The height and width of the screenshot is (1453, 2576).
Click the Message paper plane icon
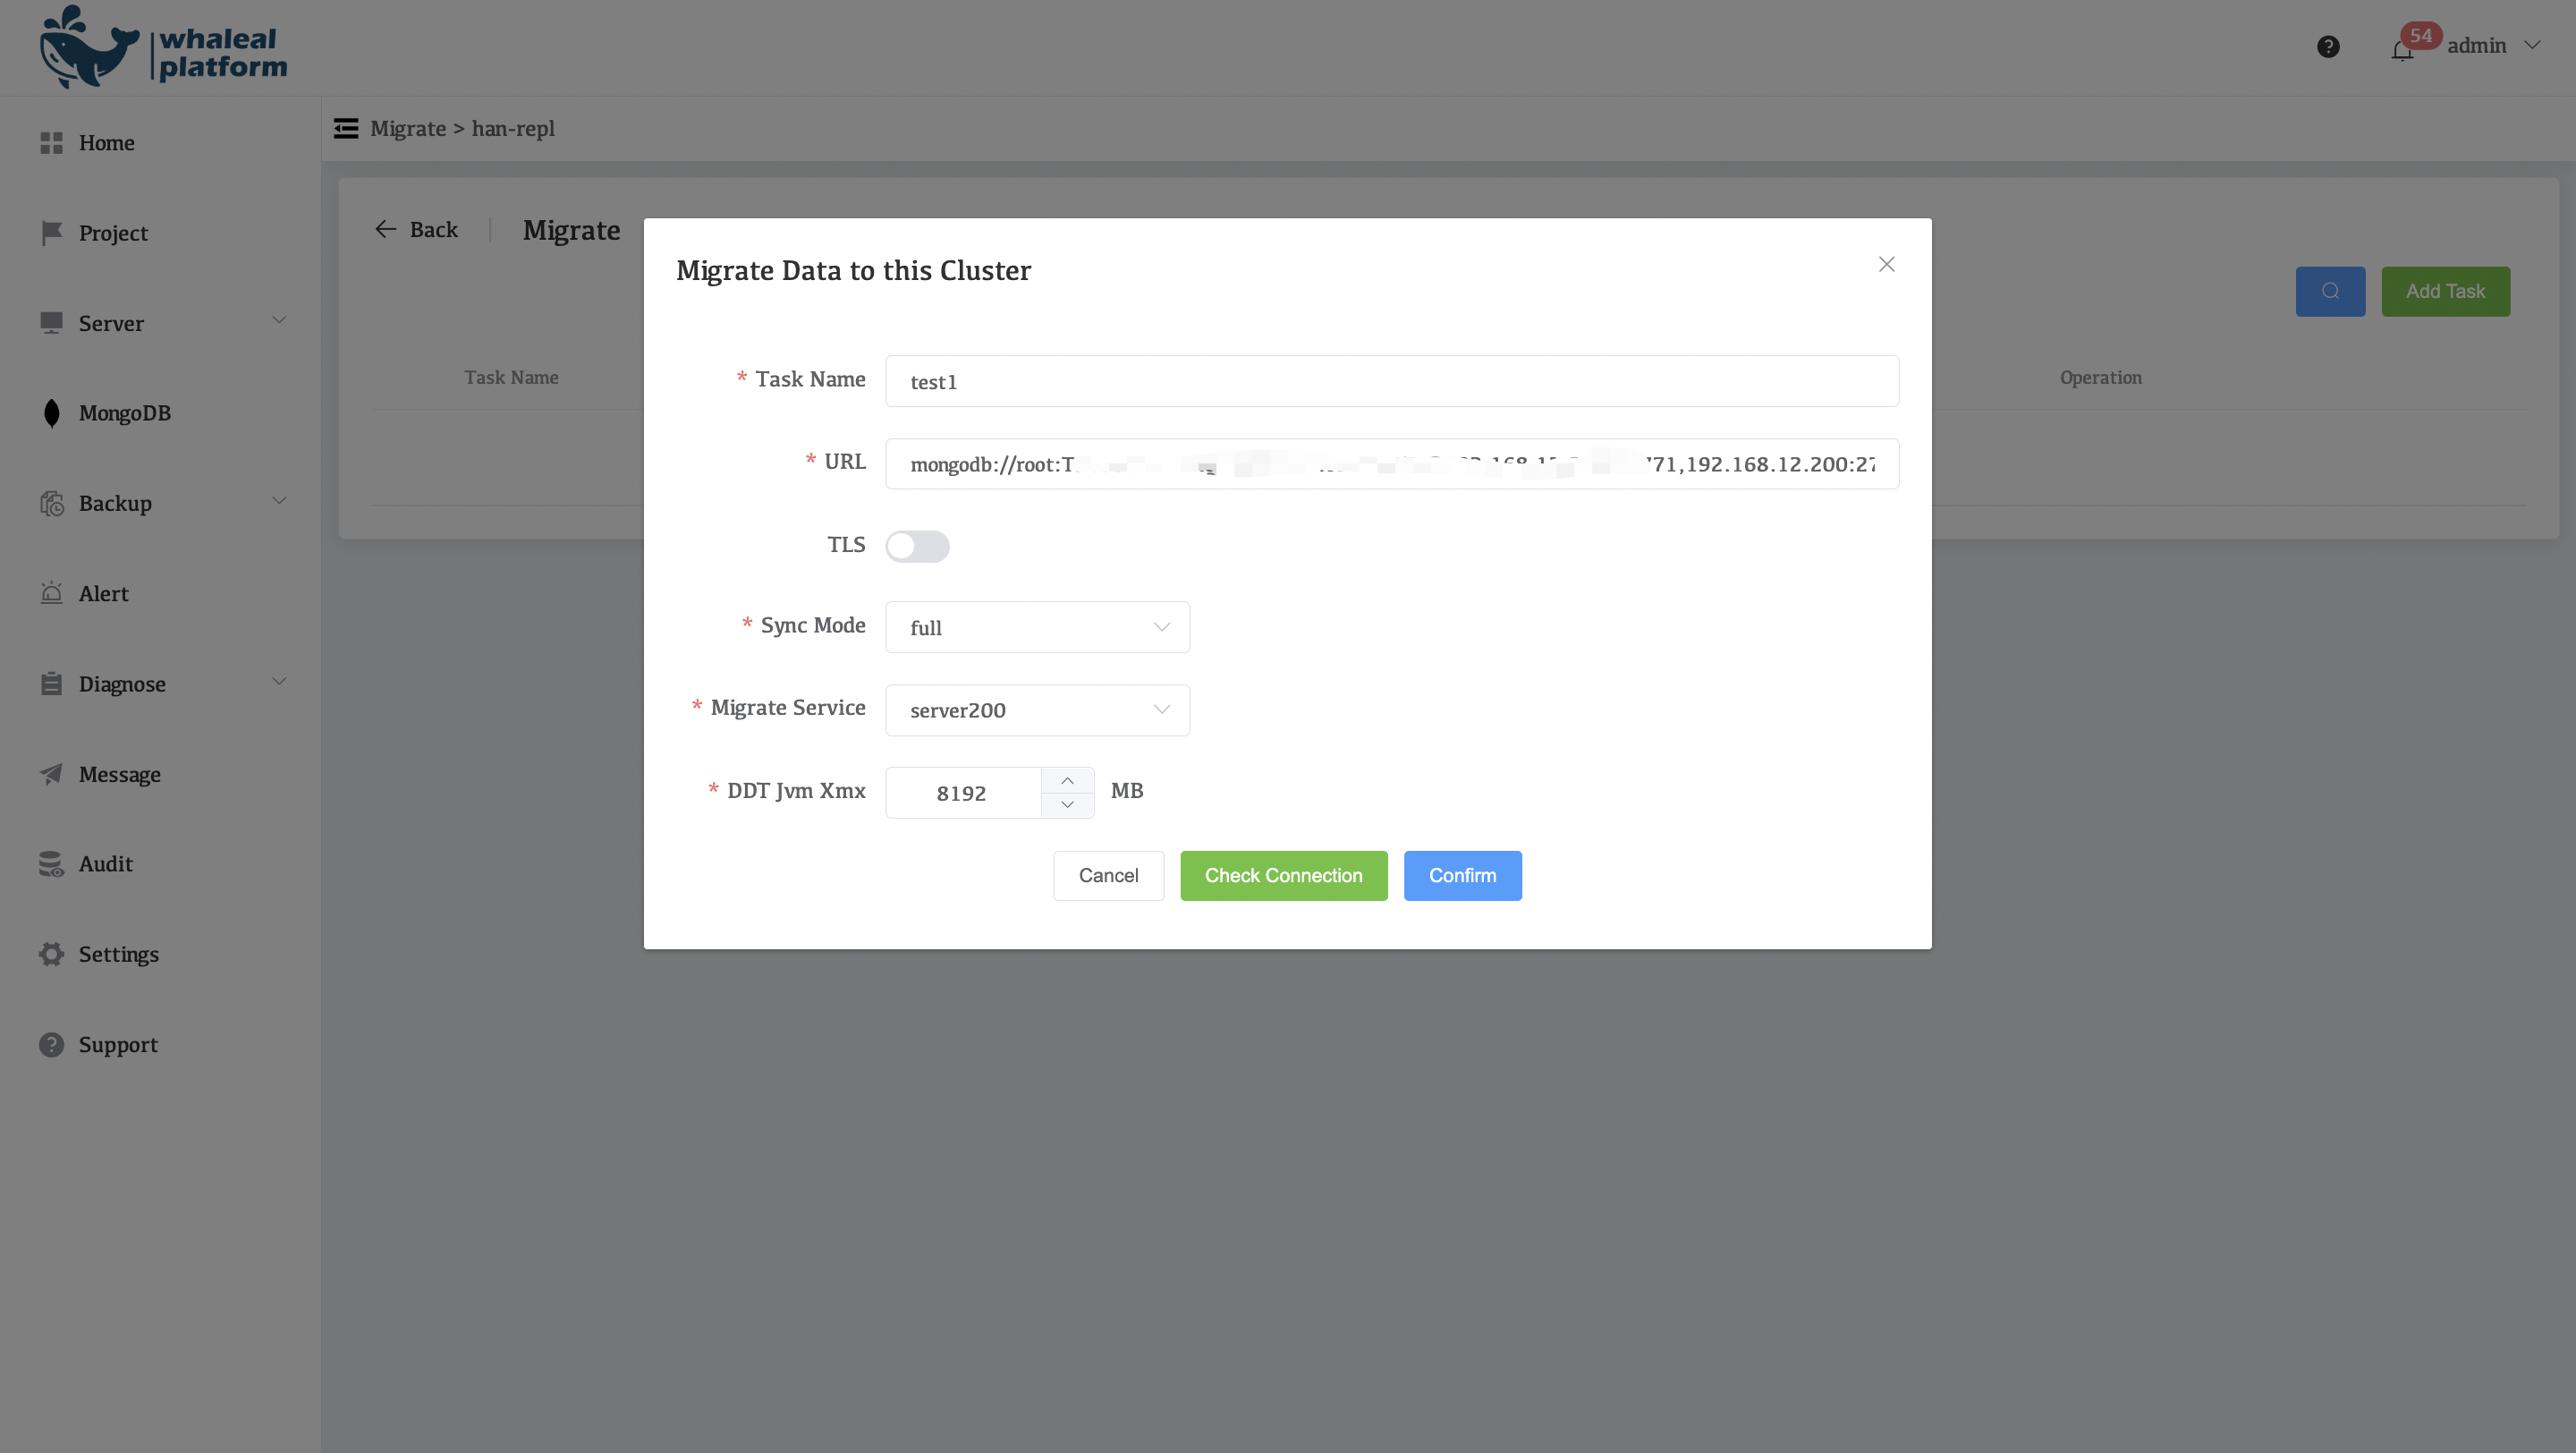tap(52, 774)
